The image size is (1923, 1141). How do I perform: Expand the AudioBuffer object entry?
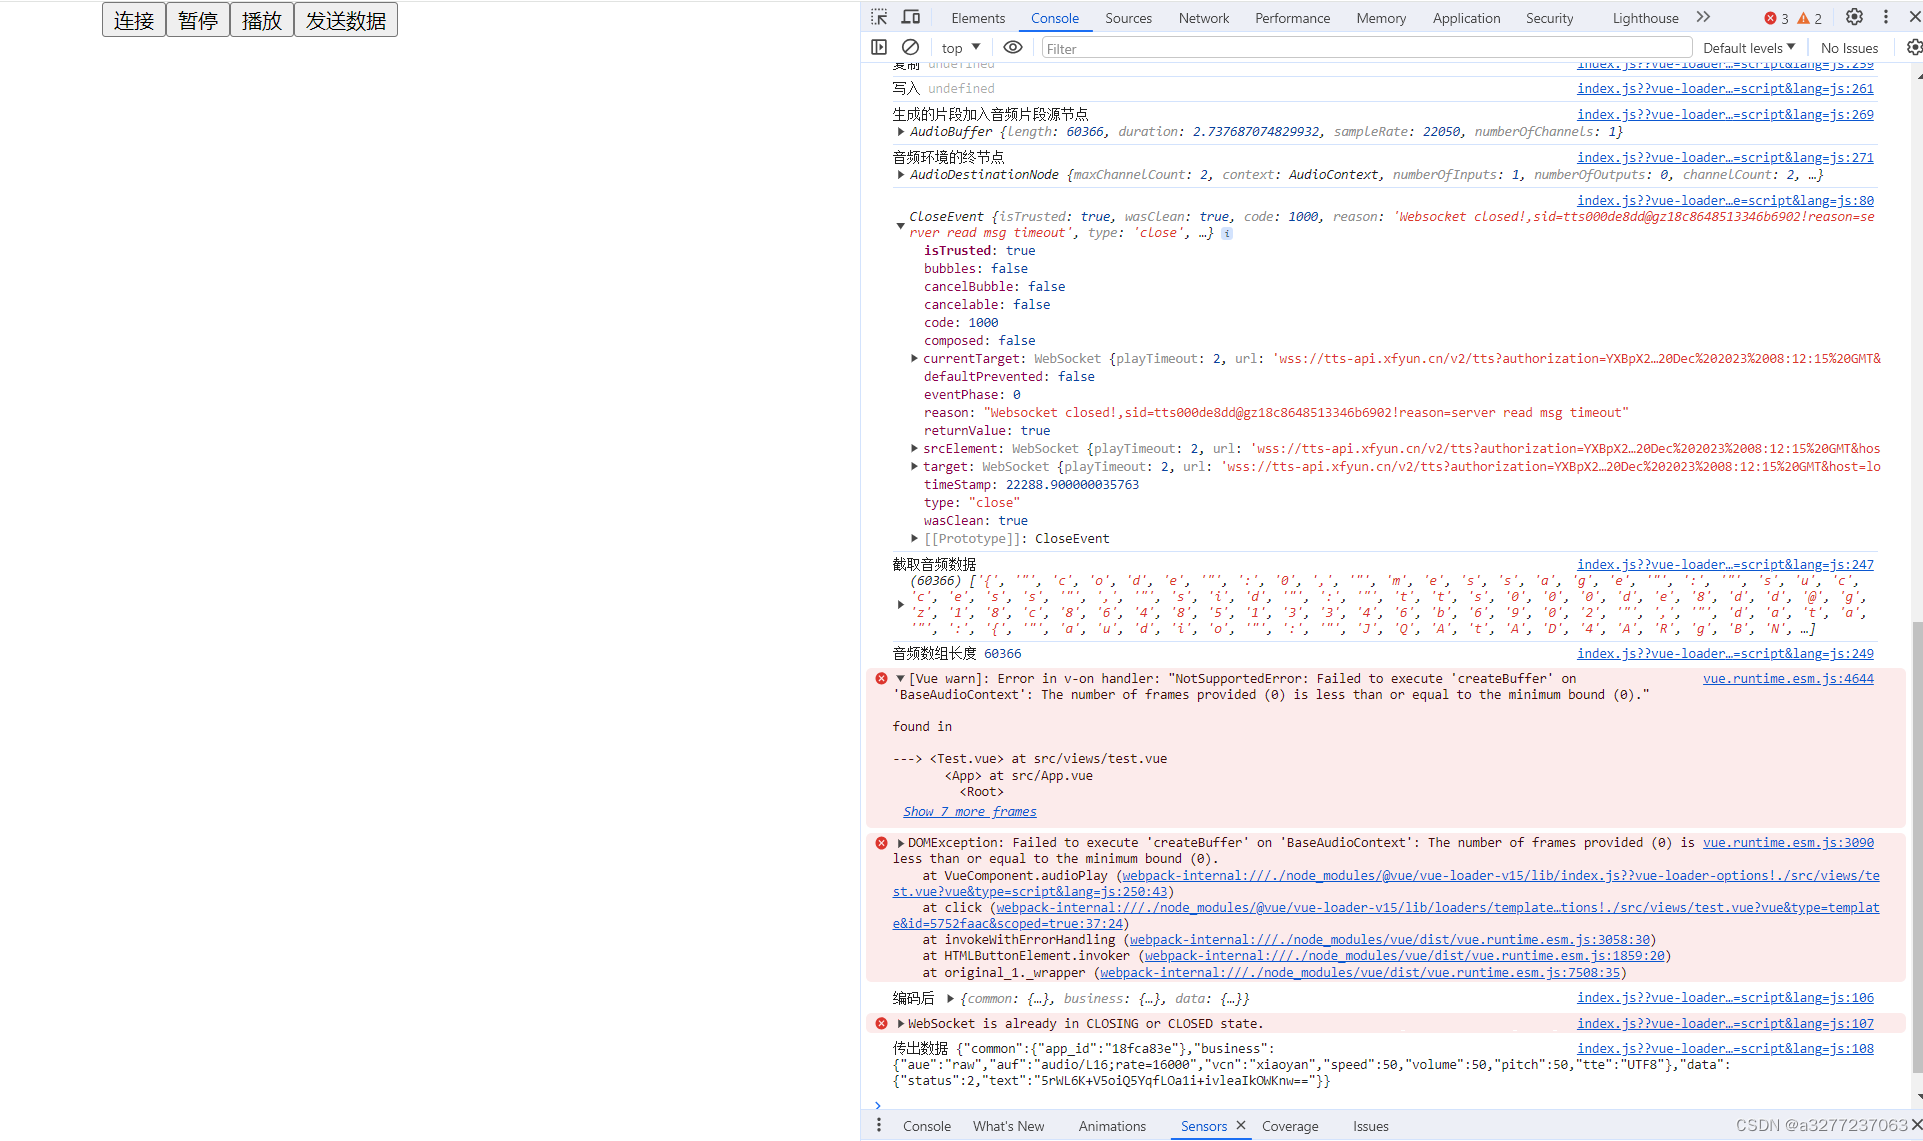pos(901,132)
